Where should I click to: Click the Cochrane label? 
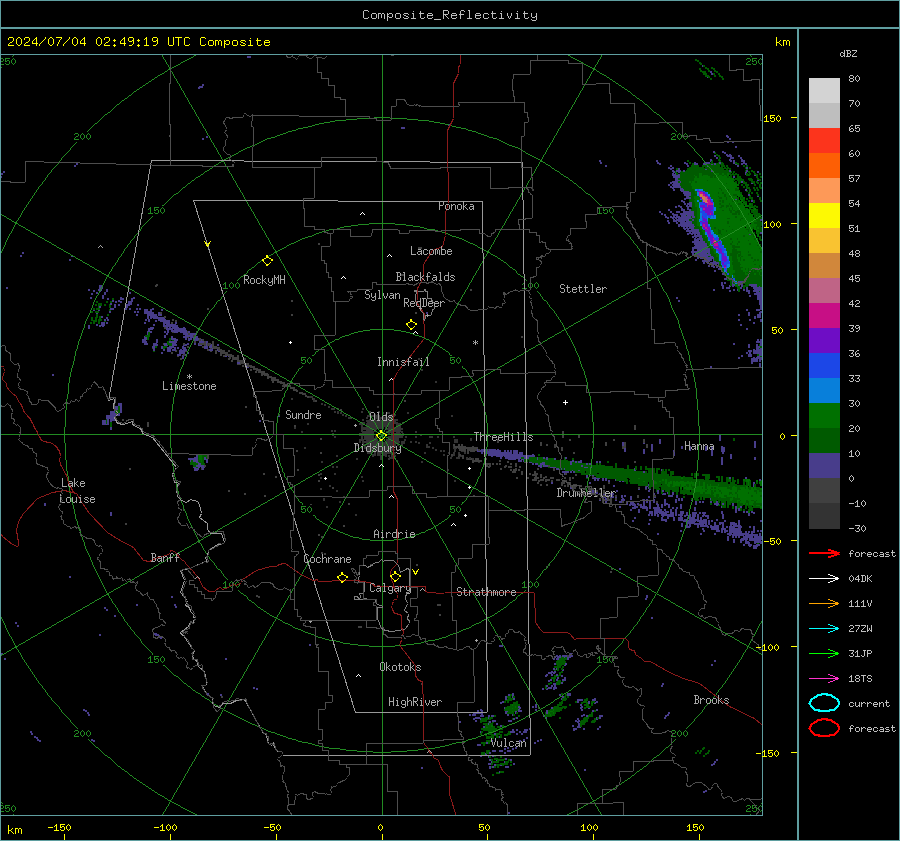[327, 559]
